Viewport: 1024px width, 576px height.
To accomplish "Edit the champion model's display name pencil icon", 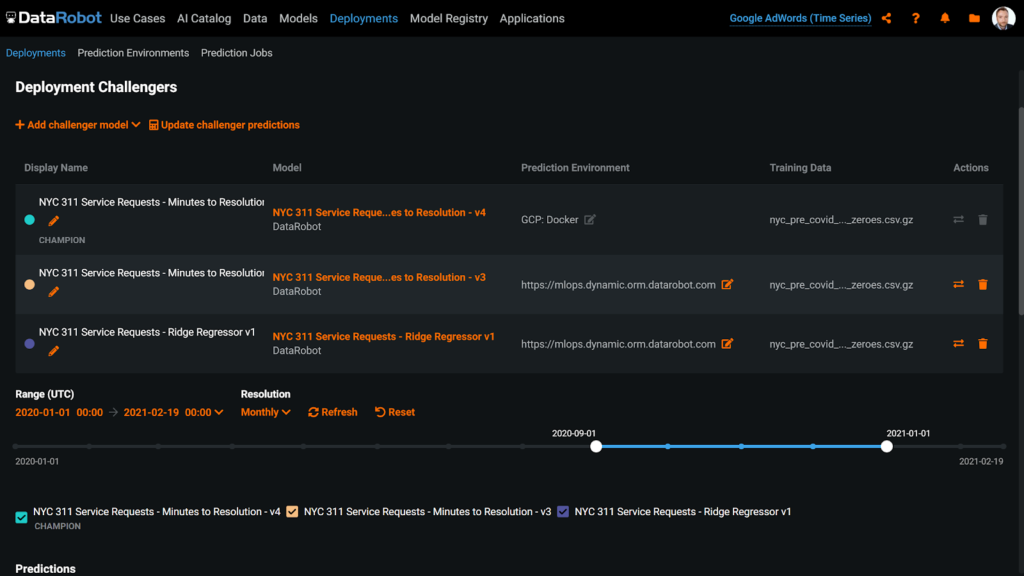I will (x=53, y=220).
